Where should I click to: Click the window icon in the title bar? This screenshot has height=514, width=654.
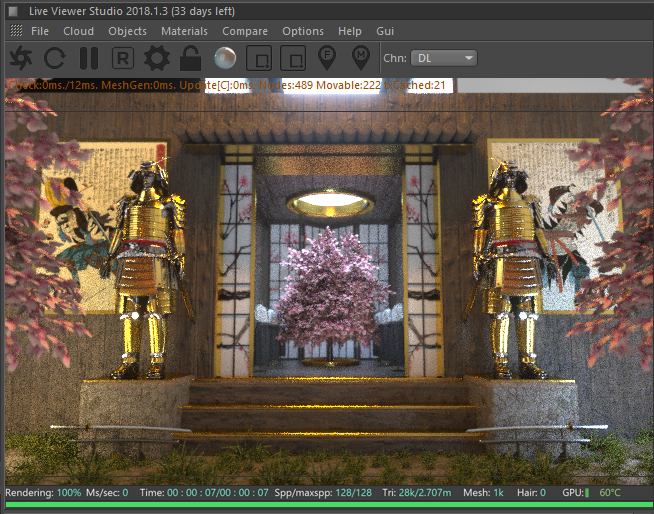click(x=13, y=11)
